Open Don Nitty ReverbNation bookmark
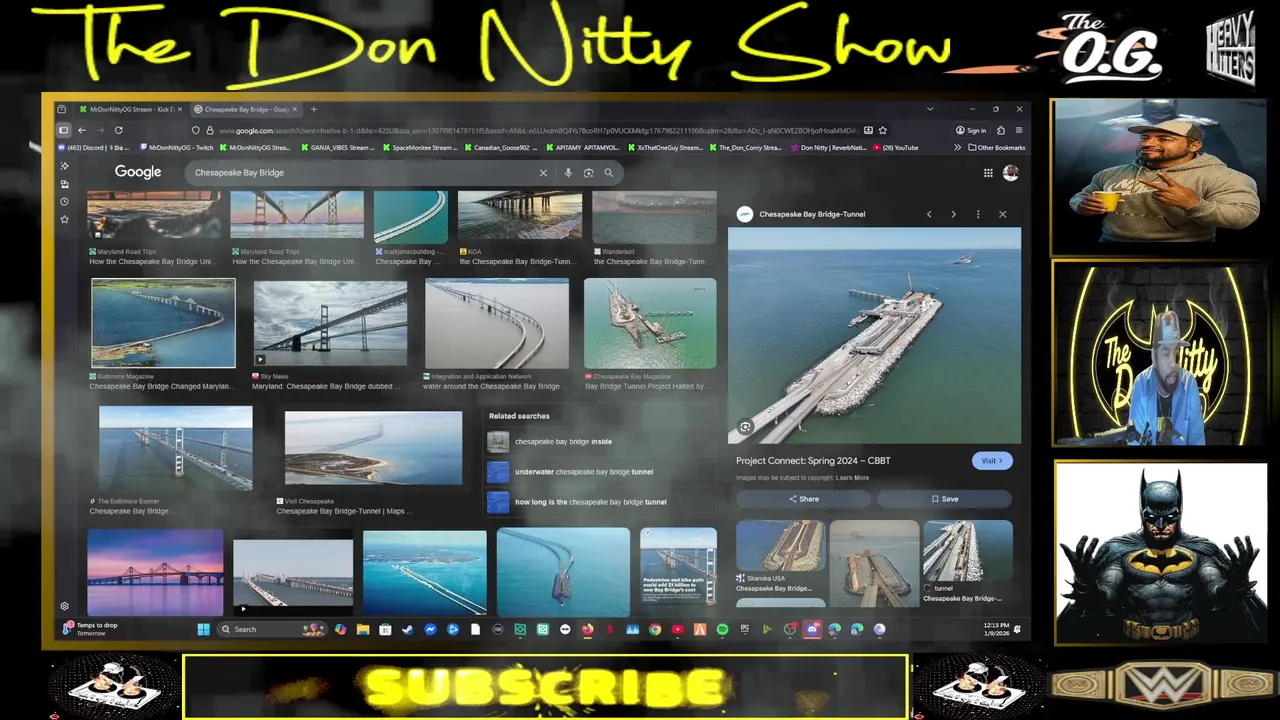Image resolution: width=1280 pixels, height=720 pixels. [x=828, y=148]
